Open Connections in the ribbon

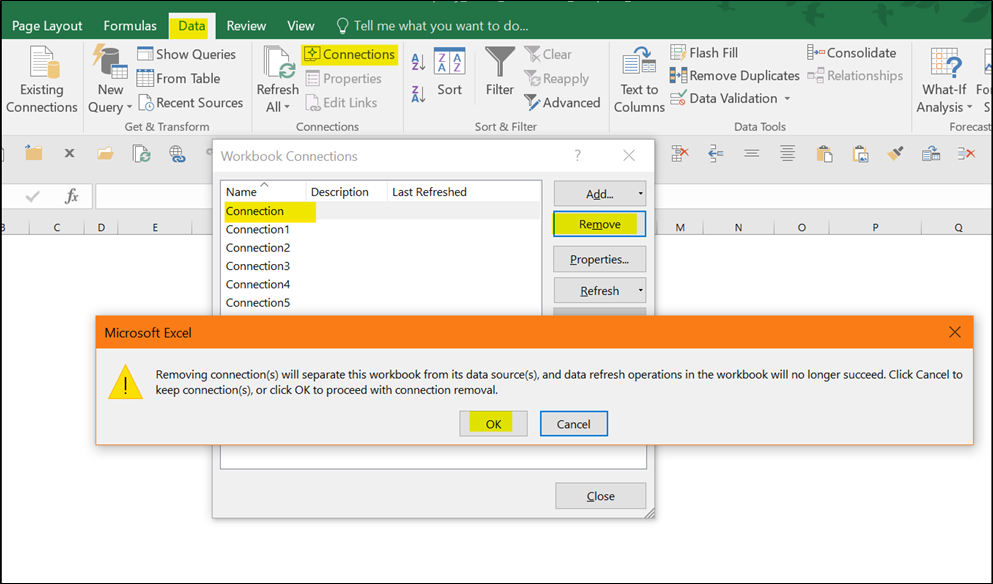[x=350, y=54]
